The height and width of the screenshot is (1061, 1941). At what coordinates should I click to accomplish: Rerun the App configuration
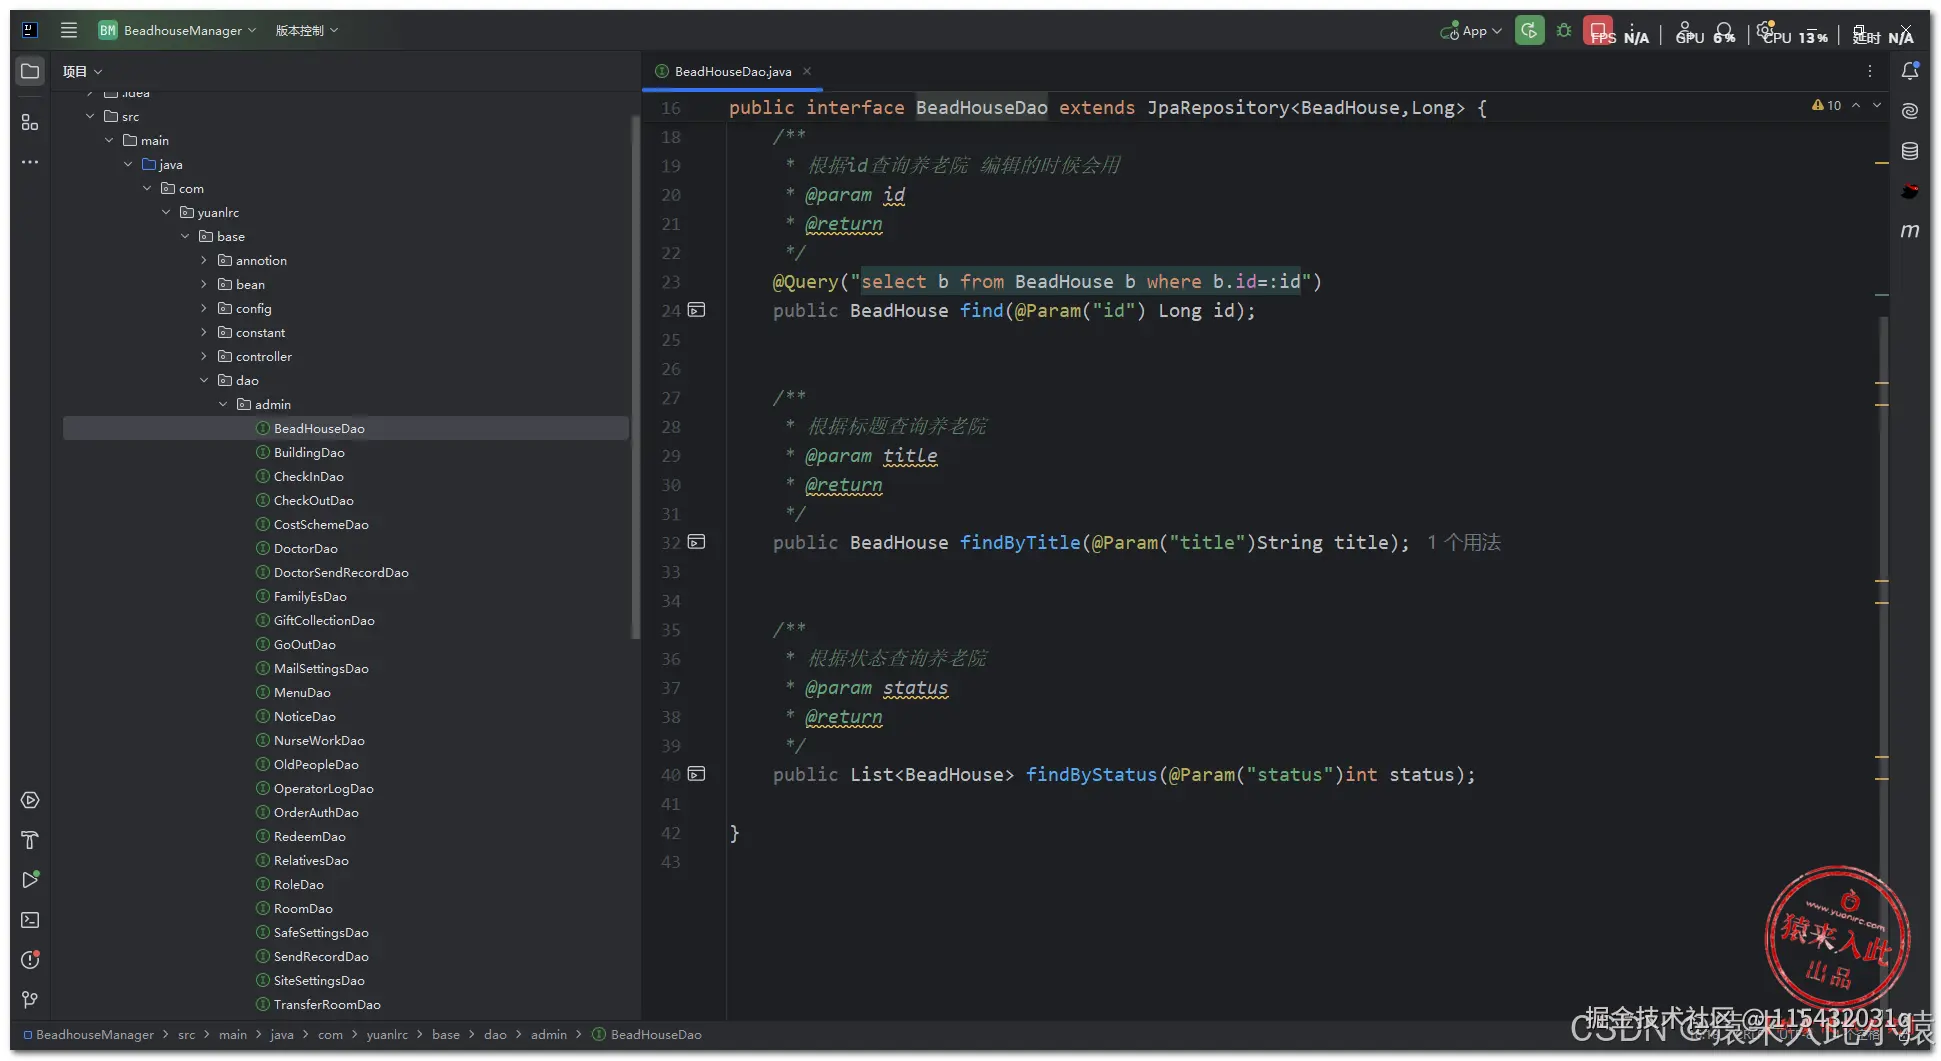(1529, 31)
